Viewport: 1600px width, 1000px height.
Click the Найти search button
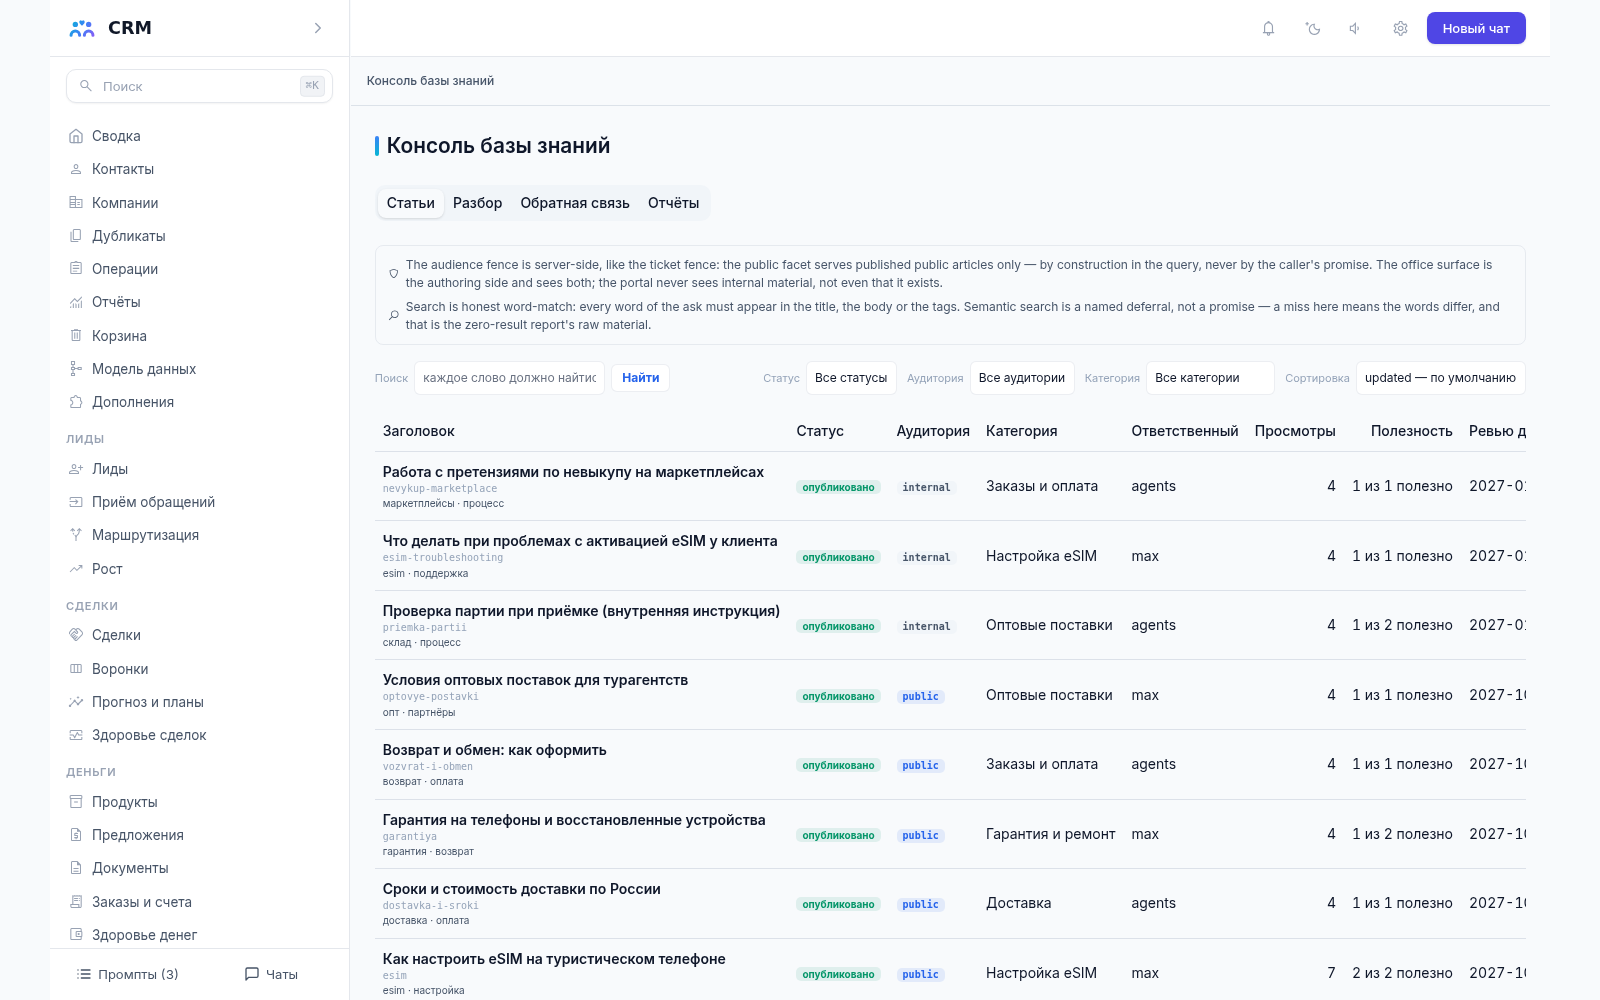(641, 378)
